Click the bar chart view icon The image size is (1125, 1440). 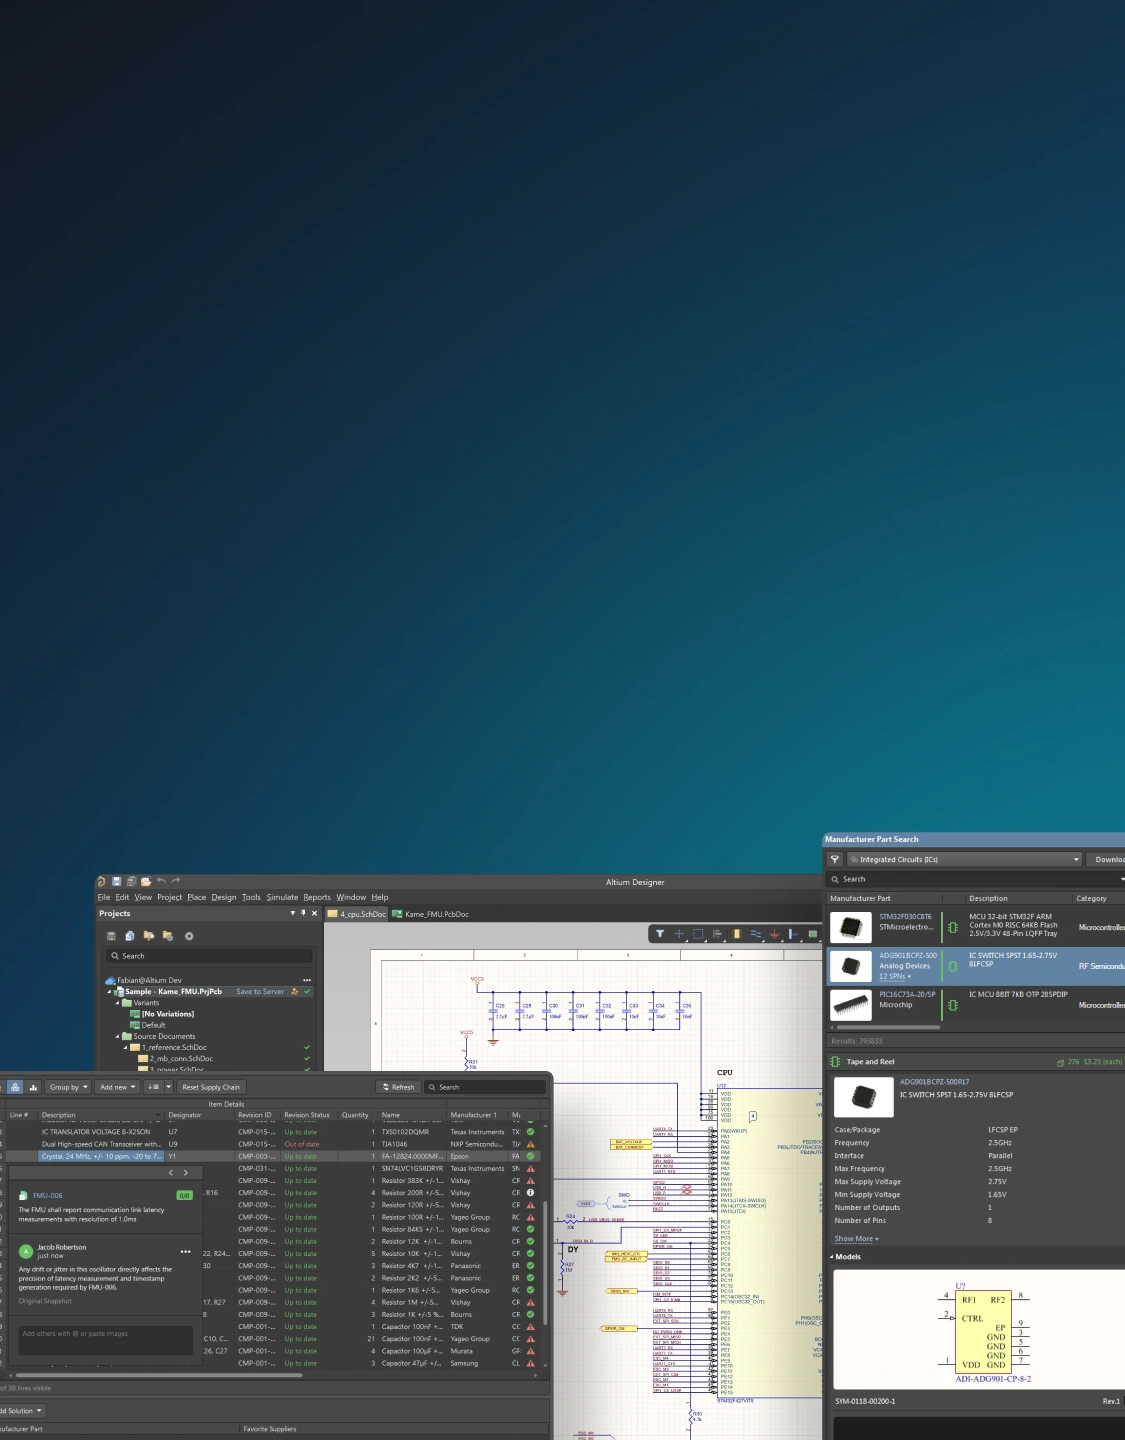pos(33,1087)
